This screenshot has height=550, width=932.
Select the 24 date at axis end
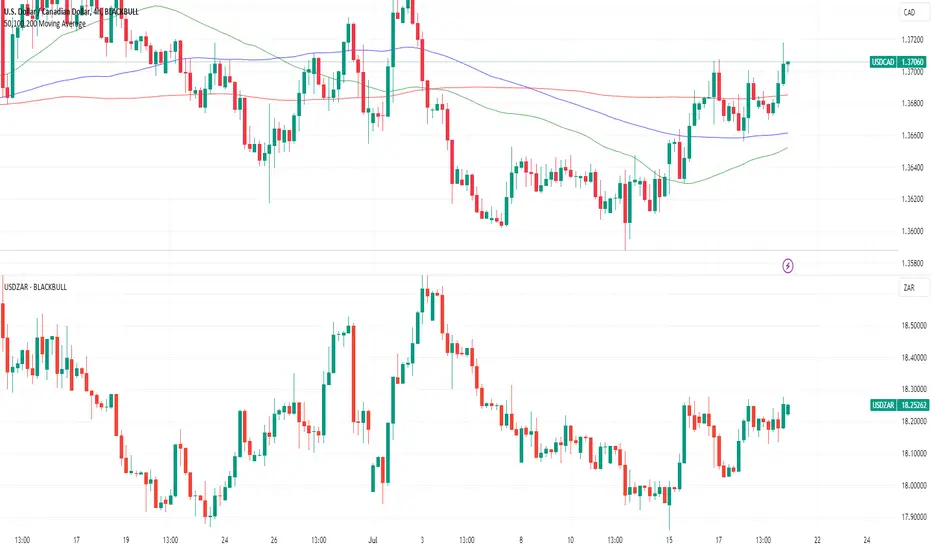[867, 540]
